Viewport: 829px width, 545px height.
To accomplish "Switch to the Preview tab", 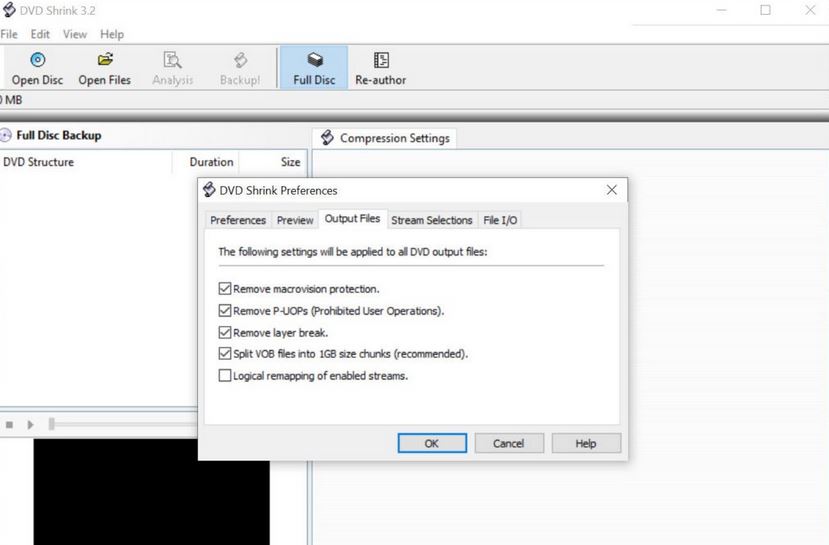I will tap(295, 220).
